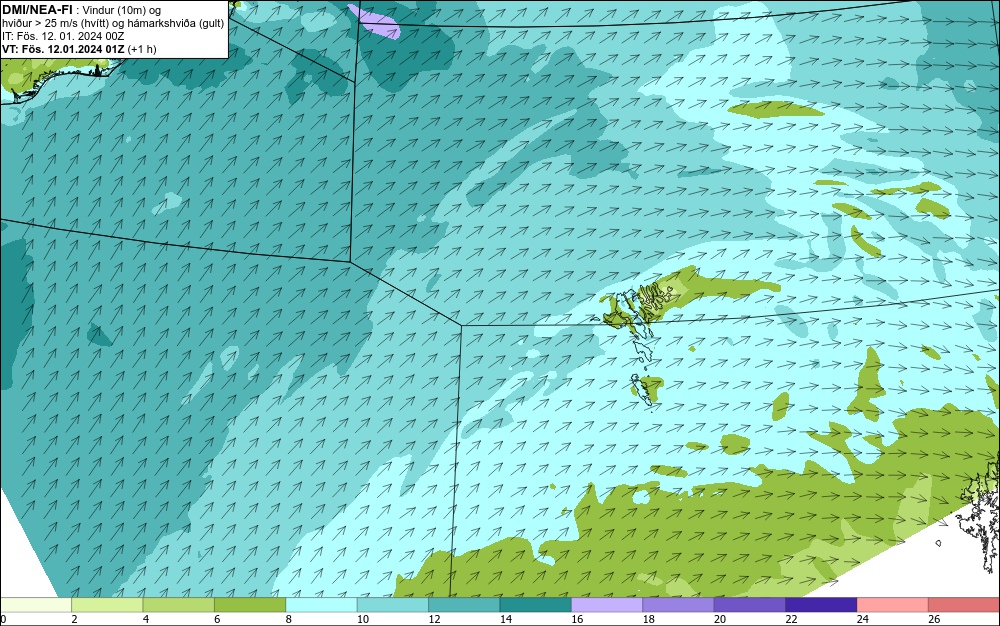1000x626 pixels.
Task: Click the 'VT: Fös. 12.01.2024 01Z' valid time
Action: (63, 49)
